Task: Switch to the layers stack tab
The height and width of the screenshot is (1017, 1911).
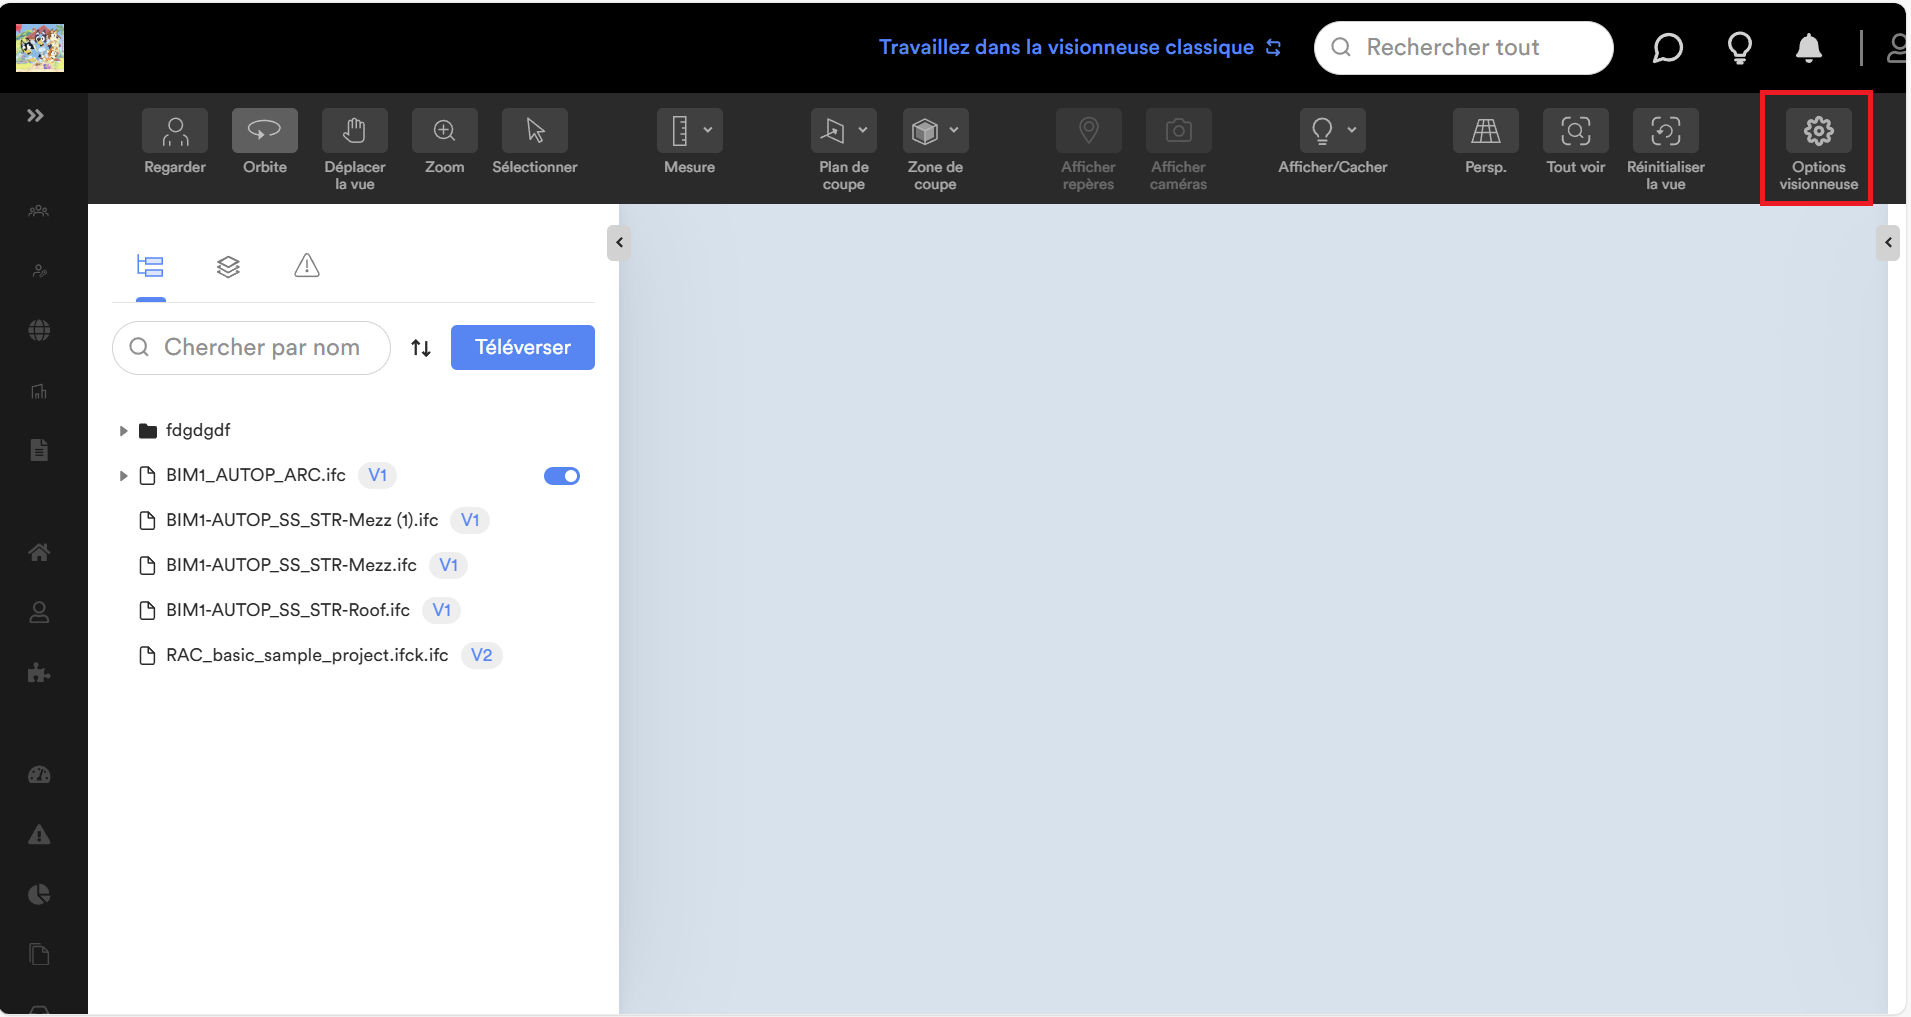Action: coord(228,266)
